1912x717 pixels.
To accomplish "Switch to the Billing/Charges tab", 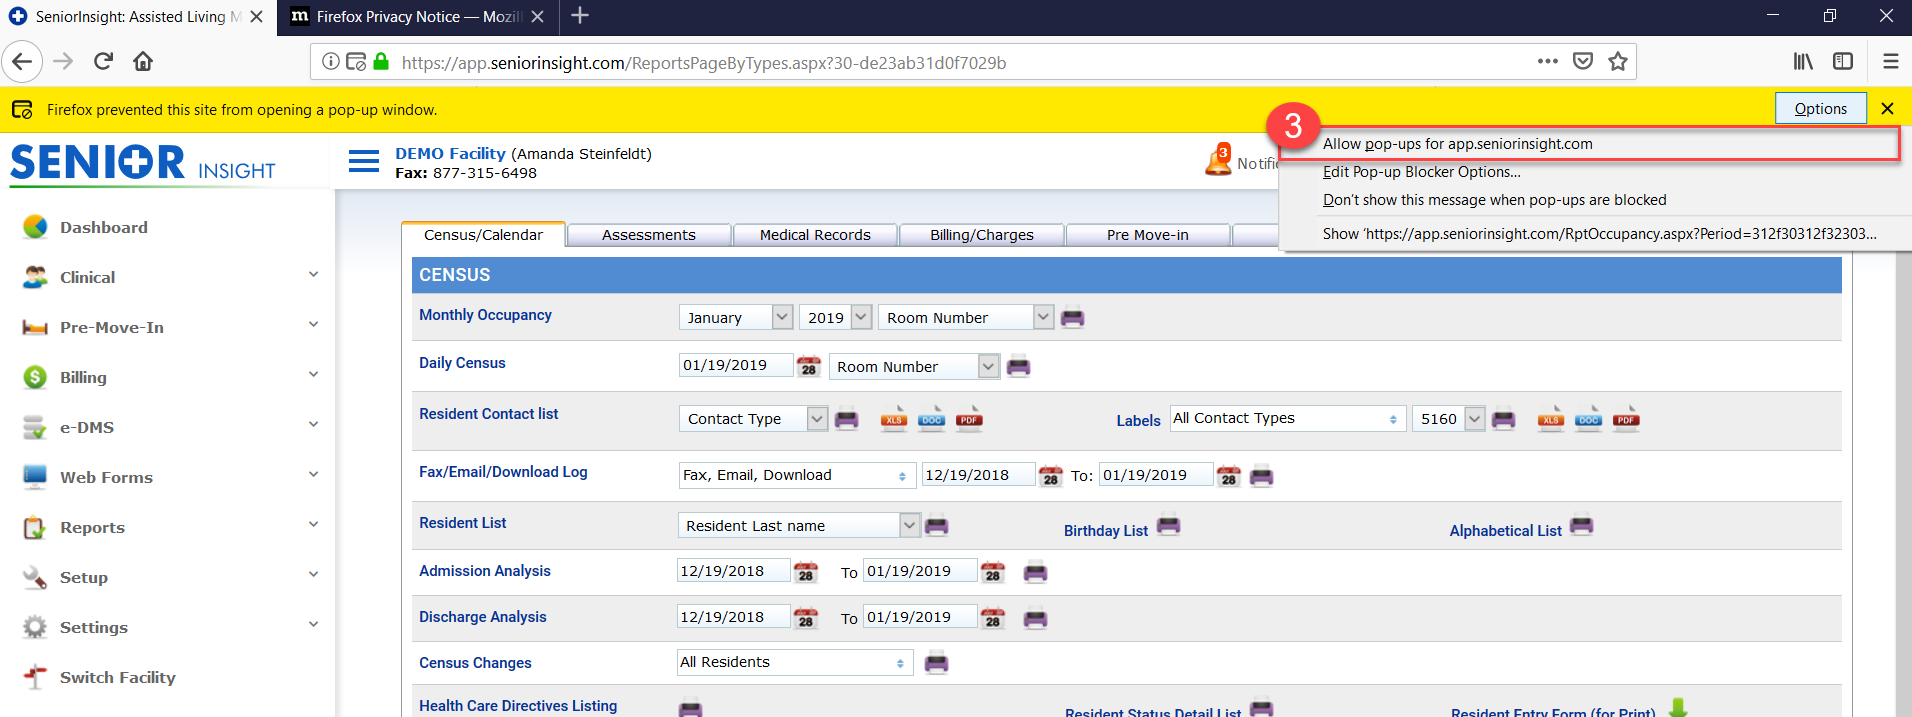I will [982, 235].
